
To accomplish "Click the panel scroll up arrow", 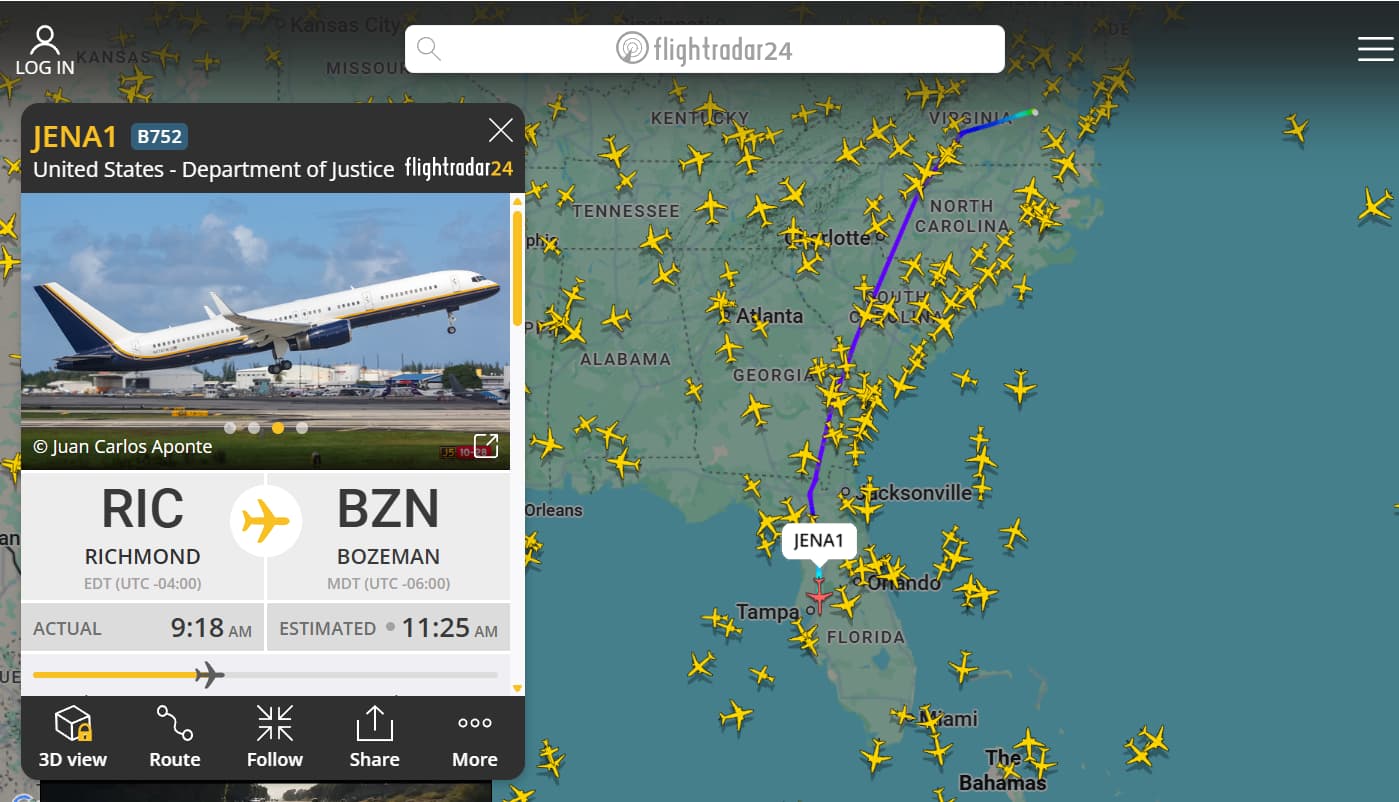I will pos(517,201).
